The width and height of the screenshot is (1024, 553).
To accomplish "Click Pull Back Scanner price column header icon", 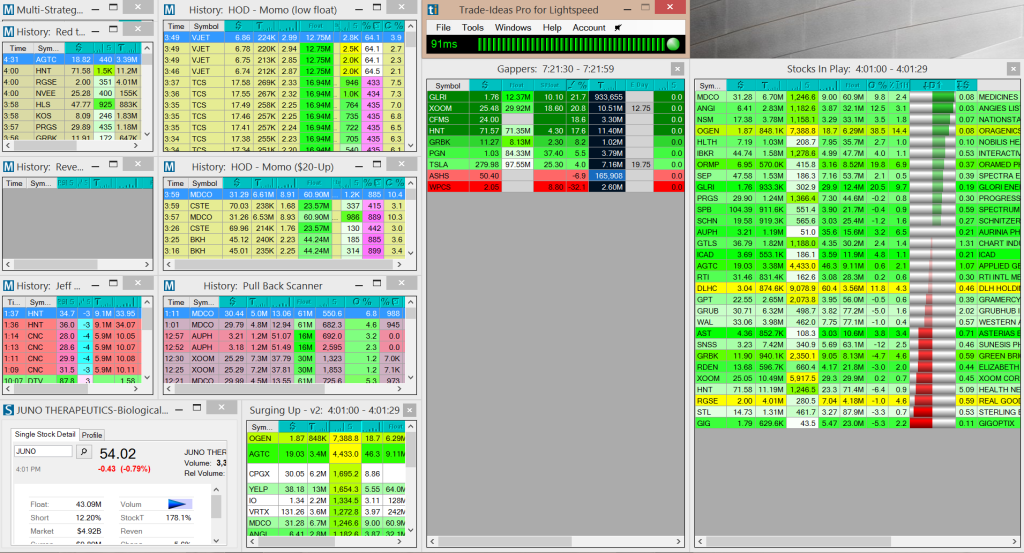I will point(234,302).
